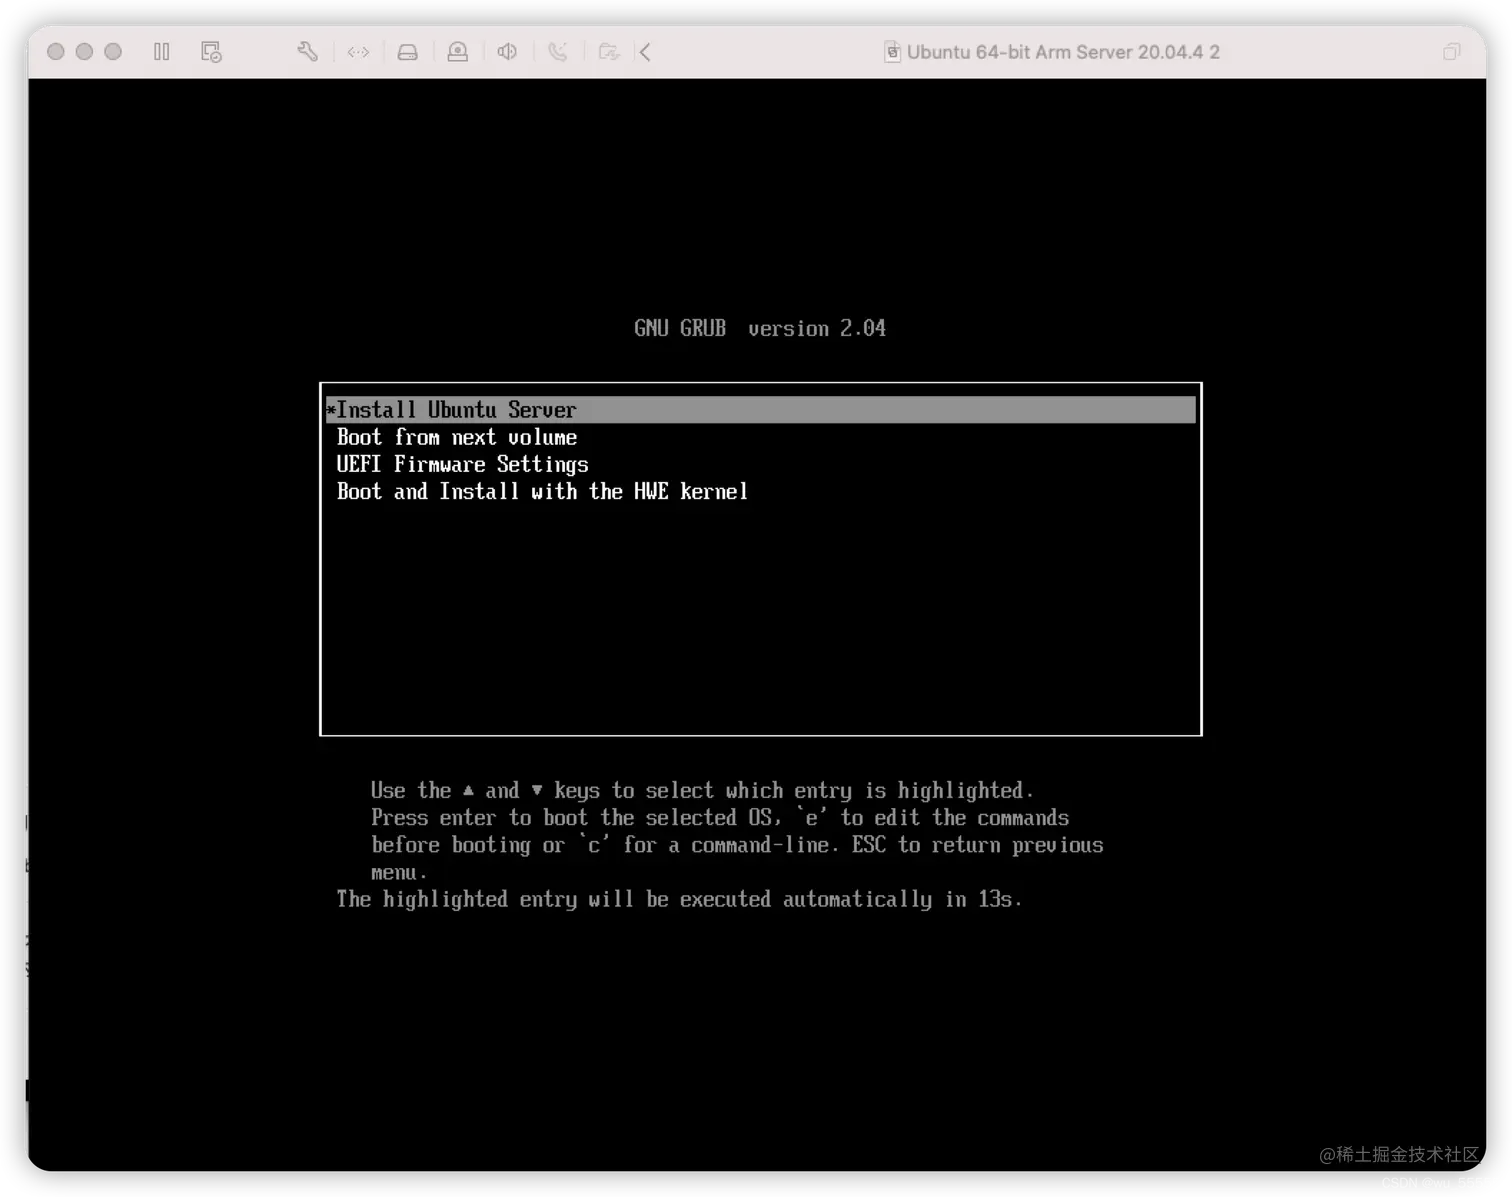Screen dimensions: 1512x1197
Task: Click the 'Use the ▲ and ▼ keys to select' line
Action: pyautogui.click(x=701, y=790)
